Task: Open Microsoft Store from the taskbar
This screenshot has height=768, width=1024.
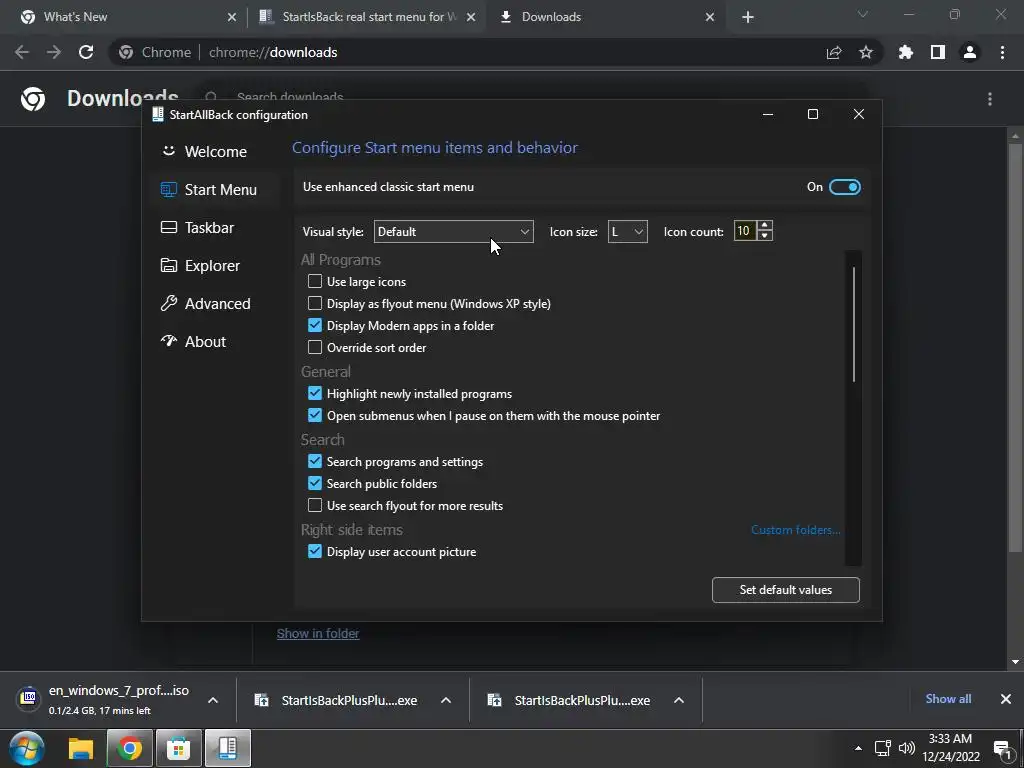Action: [178, 748]
